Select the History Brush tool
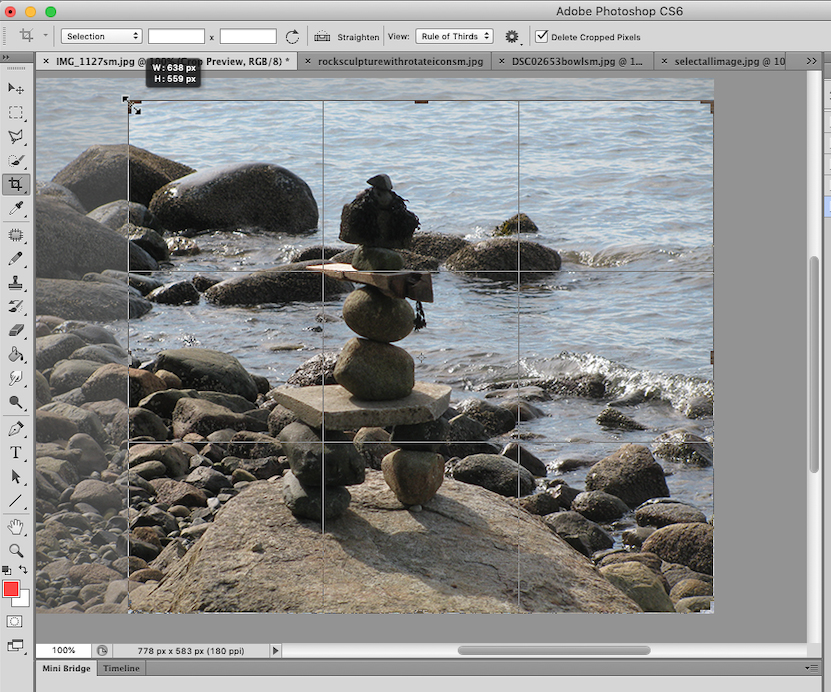The height and width of the screenshot is (692, 831). (15, 306)
